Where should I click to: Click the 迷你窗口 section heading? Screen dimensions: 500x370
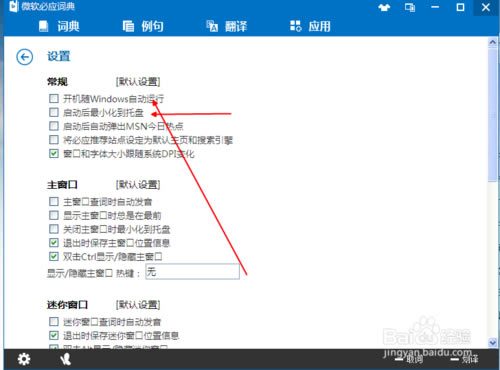click(x=67, y=305)
